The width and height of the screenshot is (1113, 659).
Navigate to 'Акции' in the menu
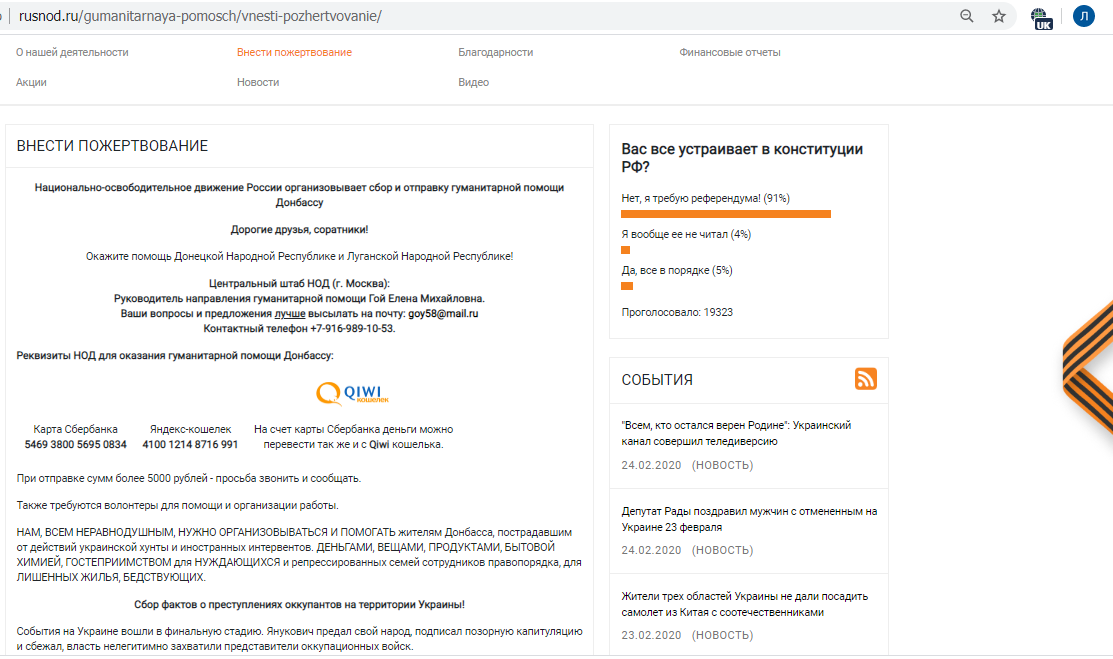pos(31,82)
